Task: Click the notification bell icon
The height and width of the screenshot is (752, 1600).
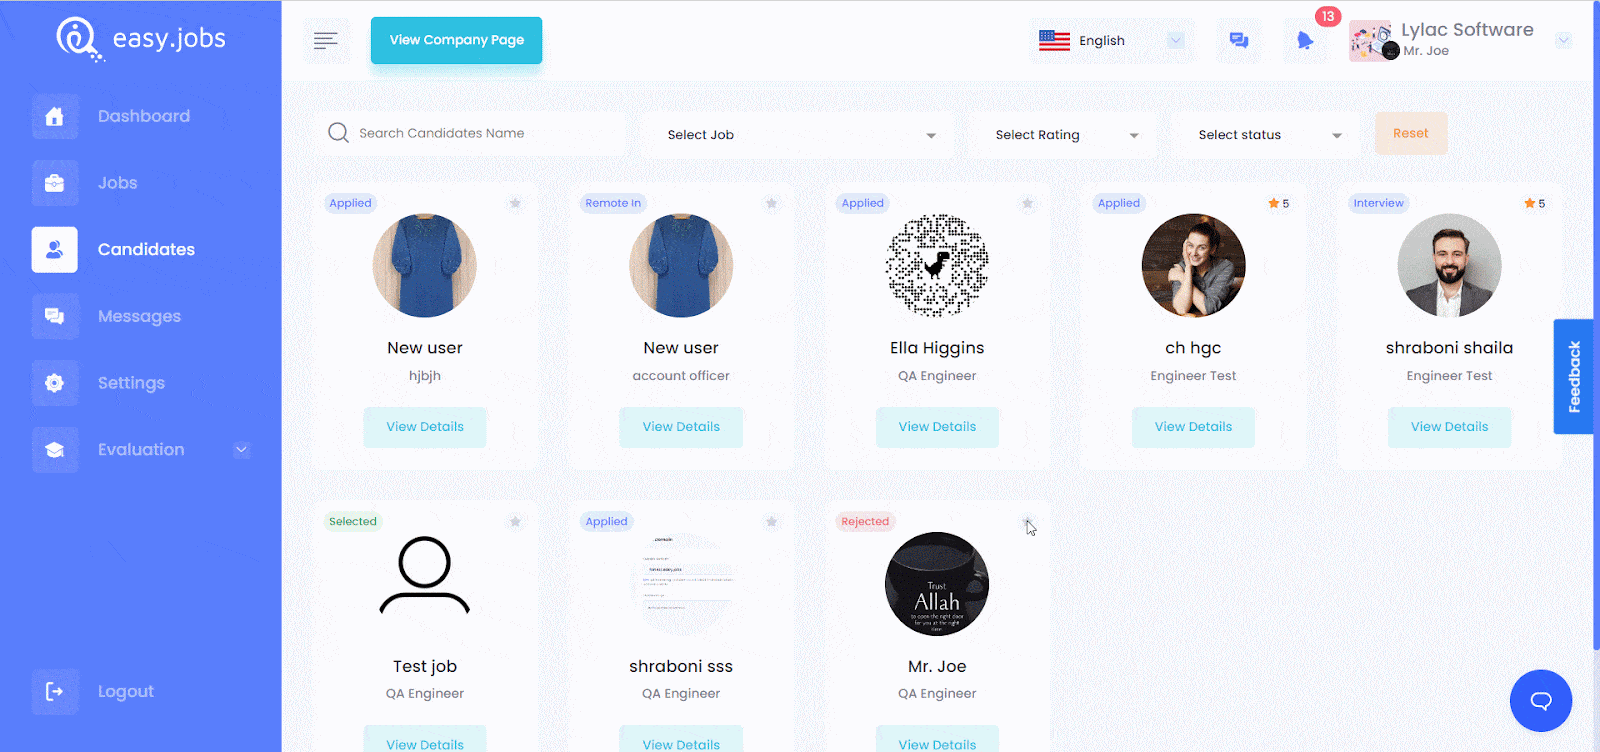Action: [1305, 41]
